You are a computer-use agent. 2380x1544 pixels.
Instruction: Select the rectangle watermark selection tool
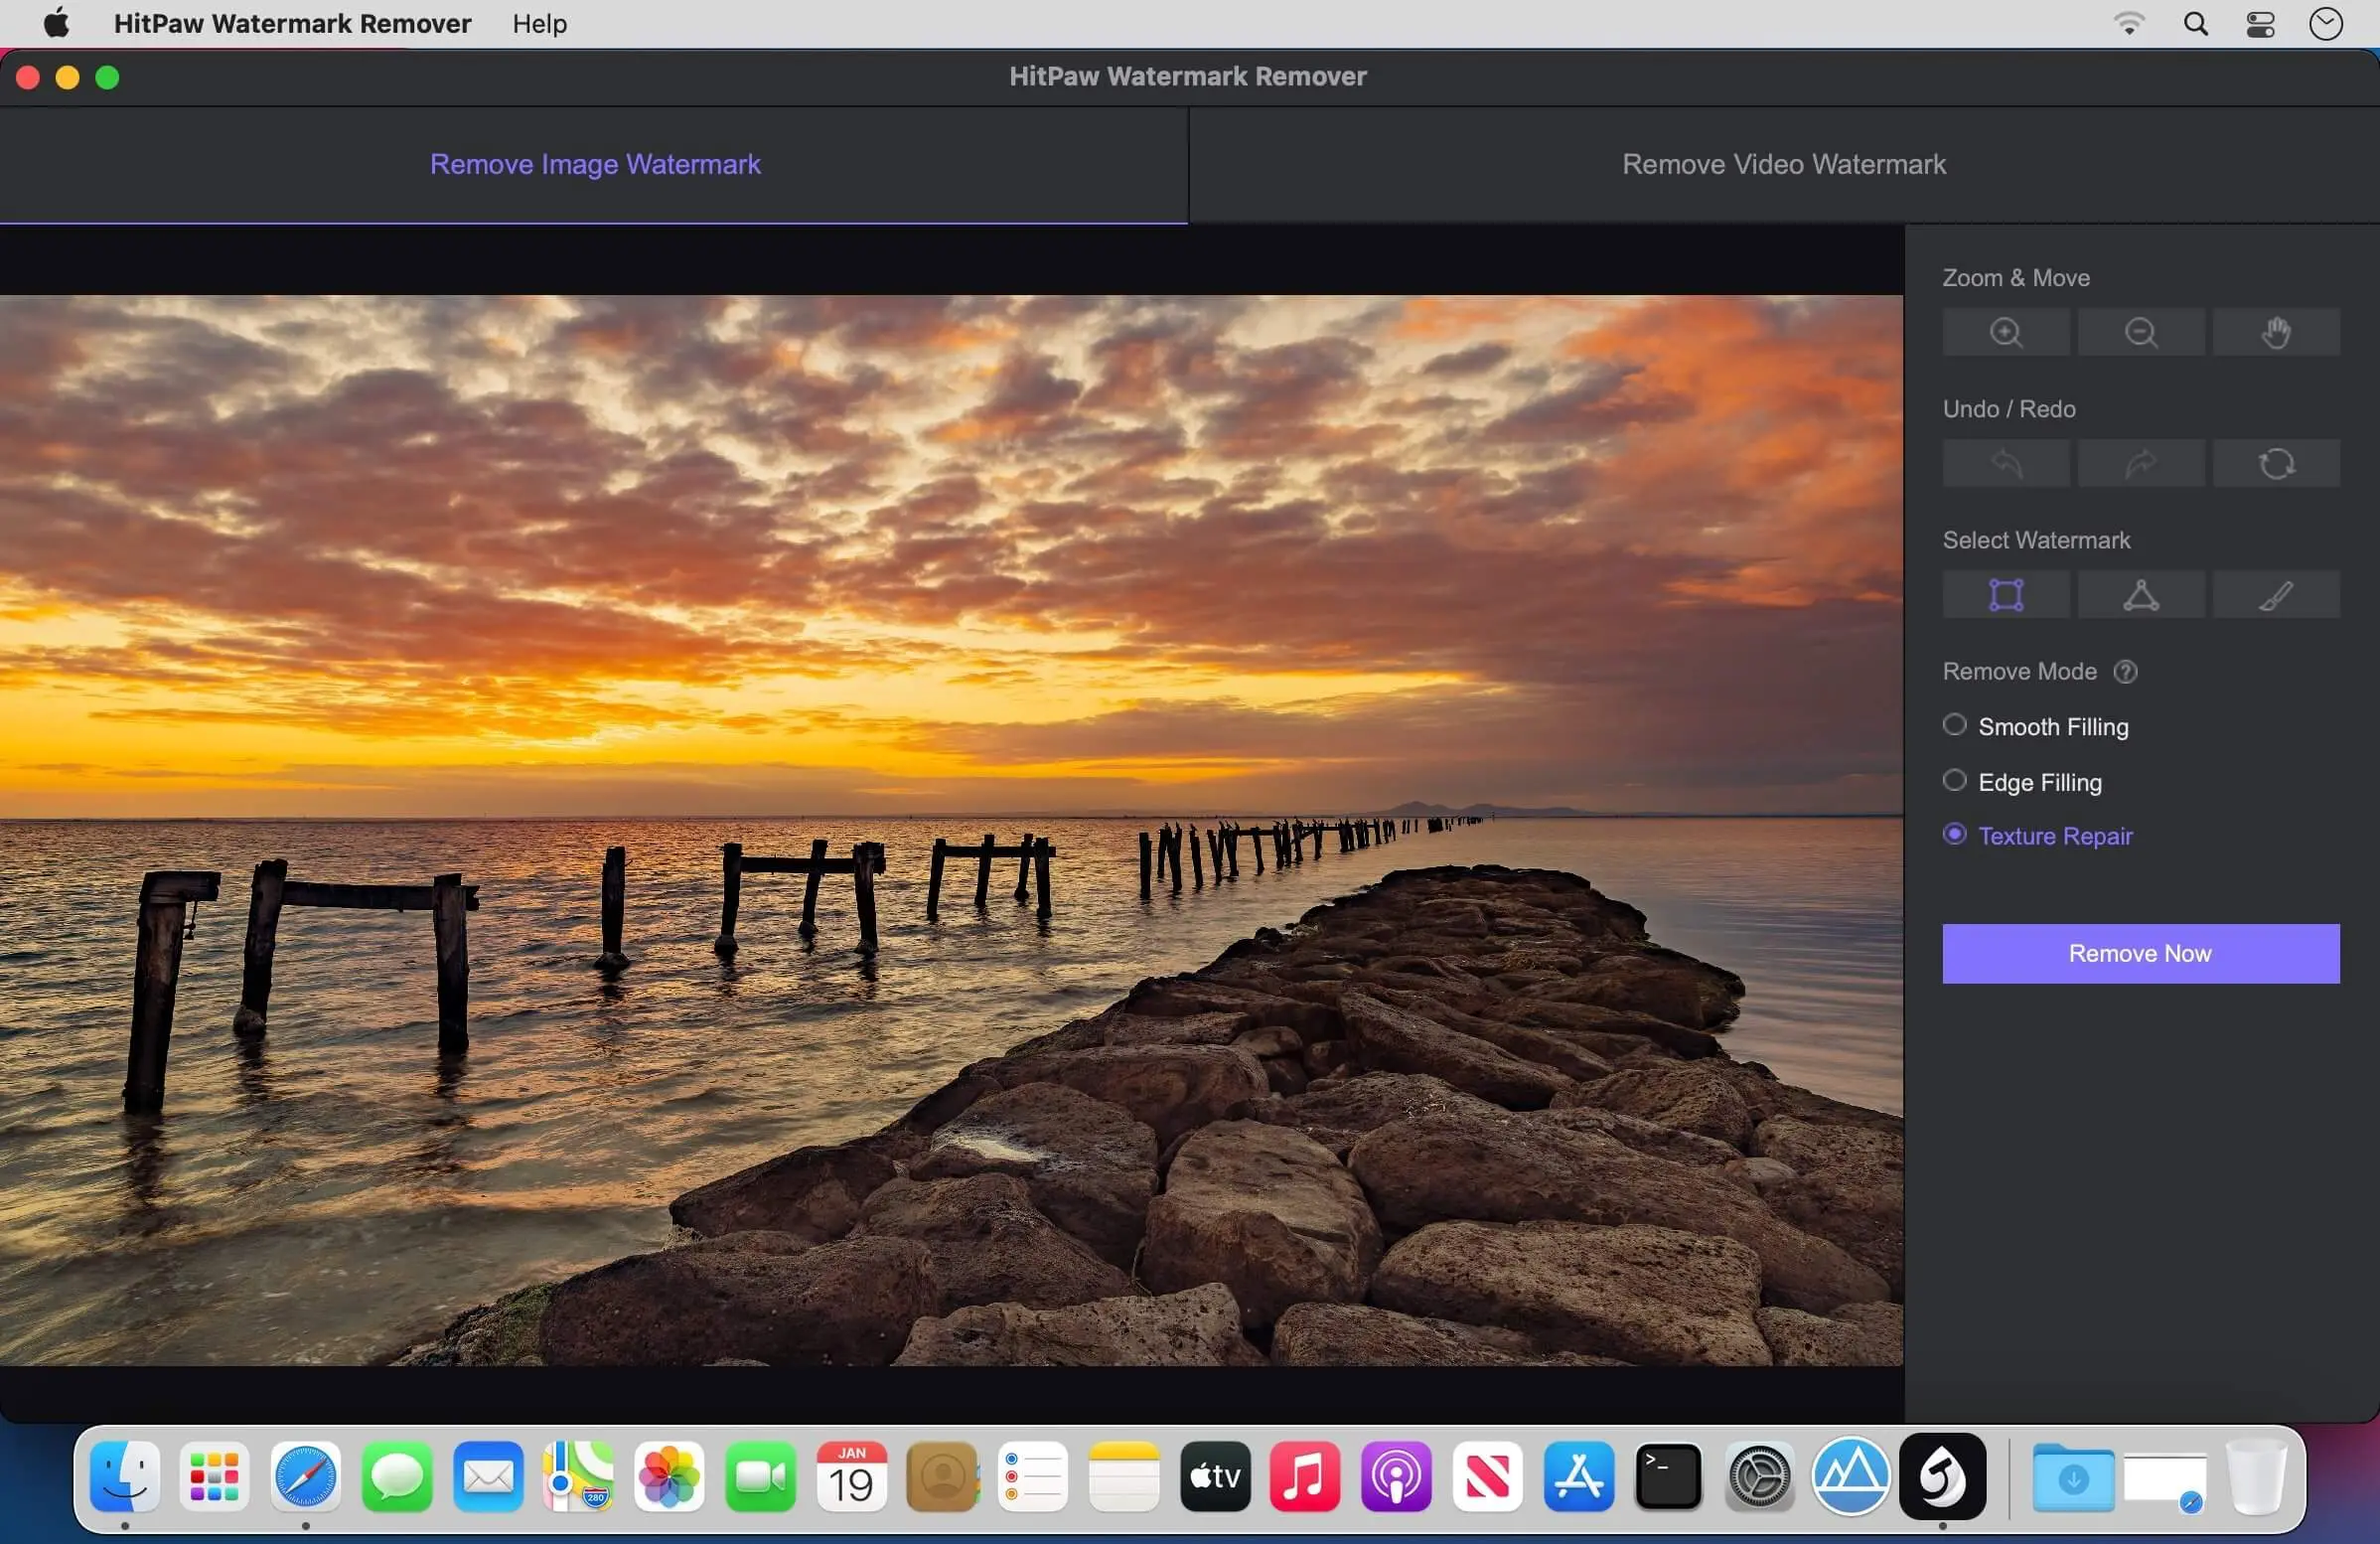[x=2008, y=595]
